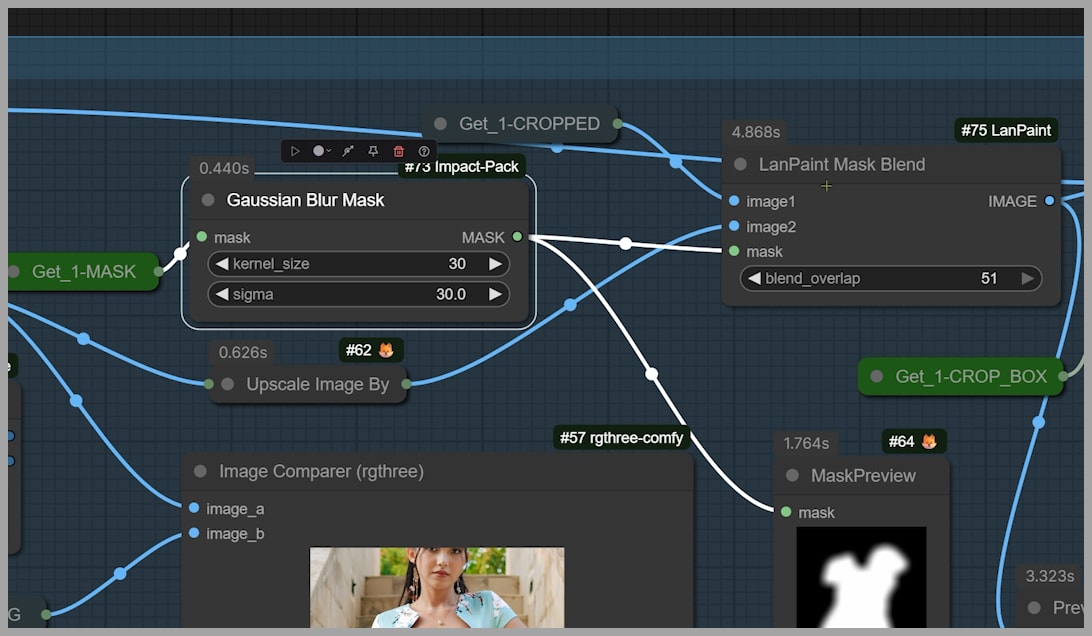The height and width of the screenshot is (636, 1092).
Task: Collapse the LanPaint Mask Blend node
Action: (x=740, y=165)
